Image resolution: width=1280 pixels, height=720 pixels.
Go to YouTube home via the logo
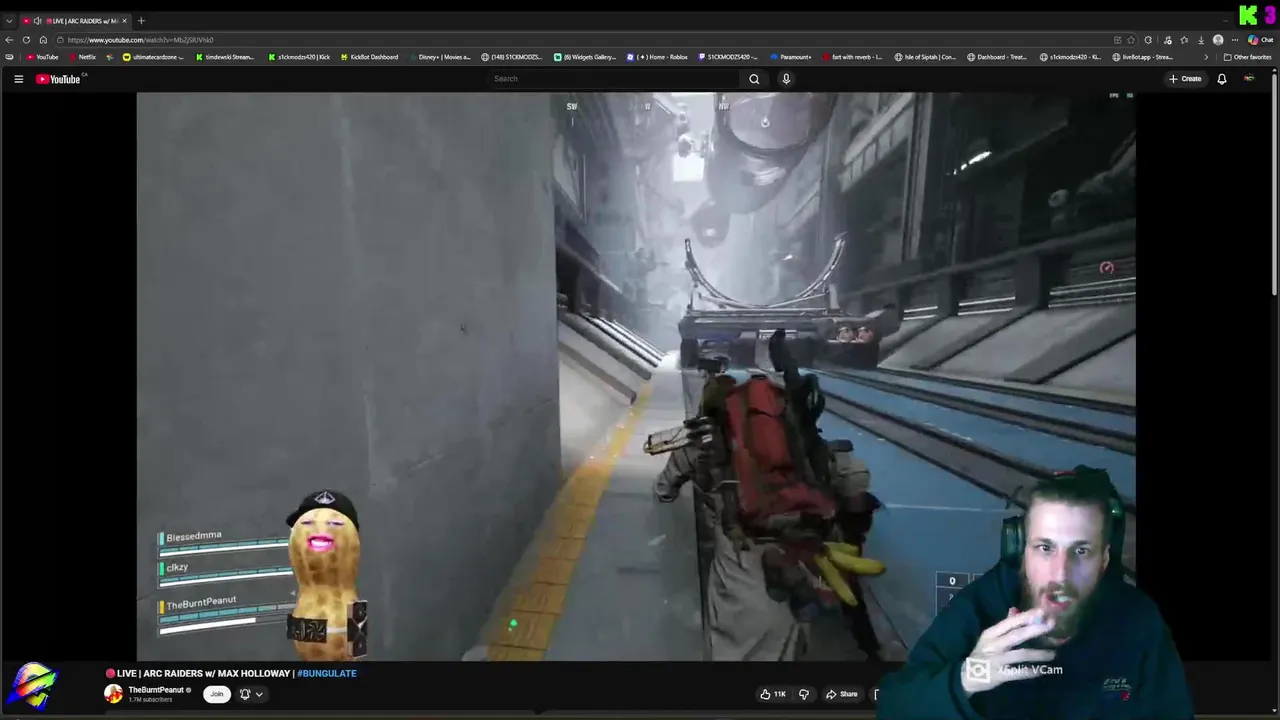[x=58, y=79]
